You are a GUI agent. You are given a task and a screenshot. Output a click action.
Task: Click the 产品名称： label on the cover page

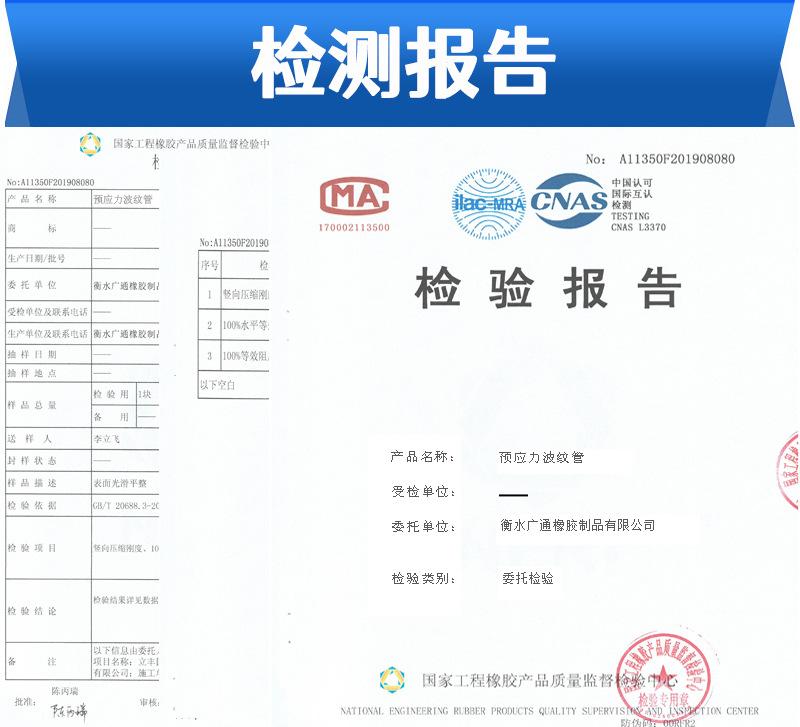(422, 457)
